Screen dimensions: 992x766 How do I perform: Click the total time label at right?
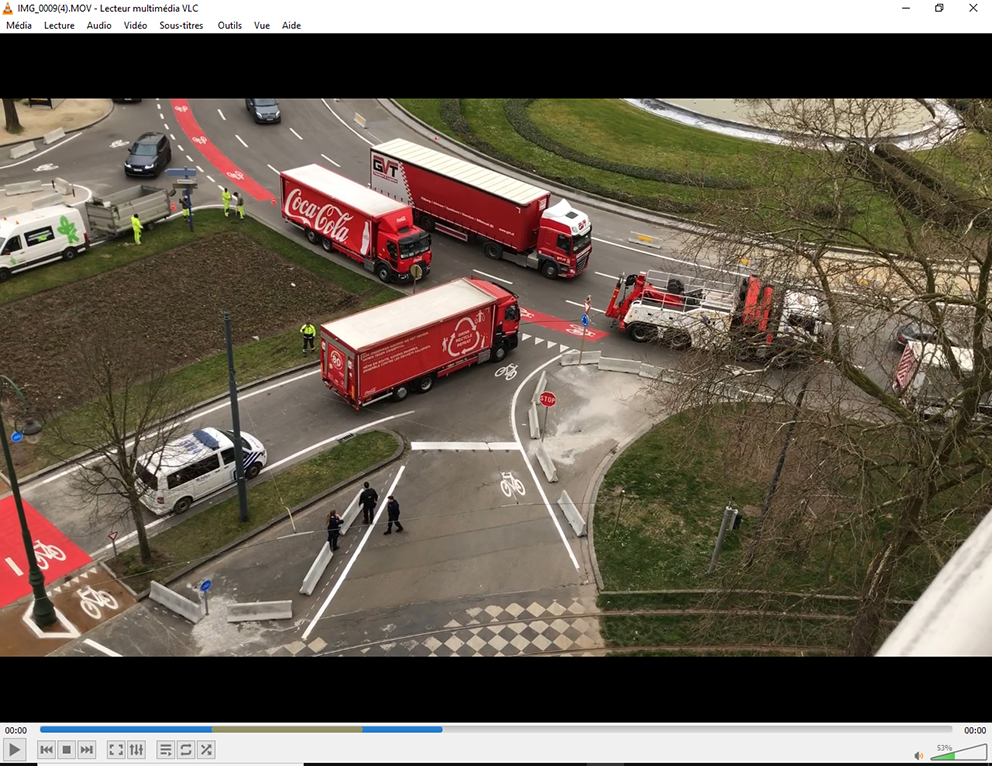tap(975, 730)
